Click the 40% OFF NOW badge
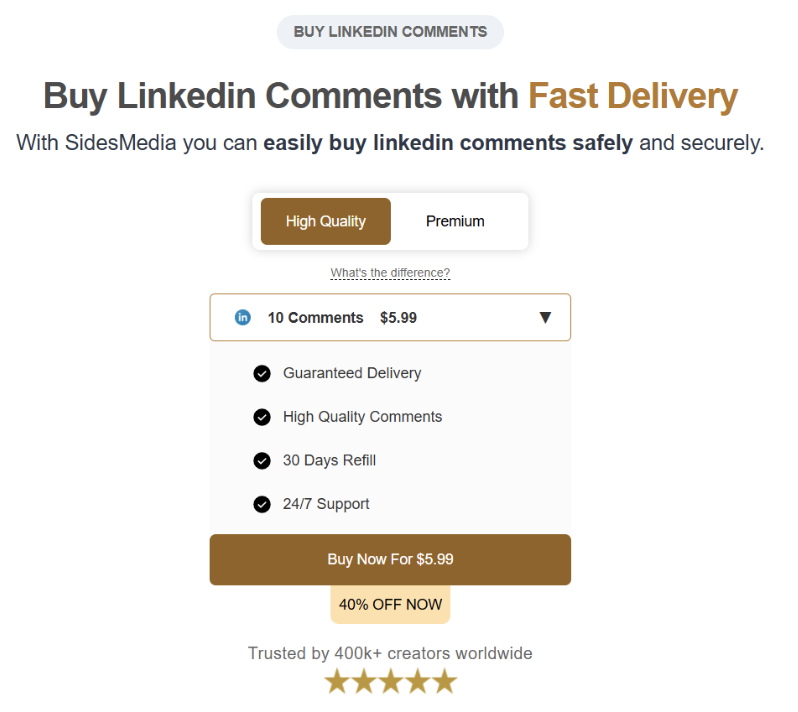This screenshot has height=712, width=798. click(390, 604)
